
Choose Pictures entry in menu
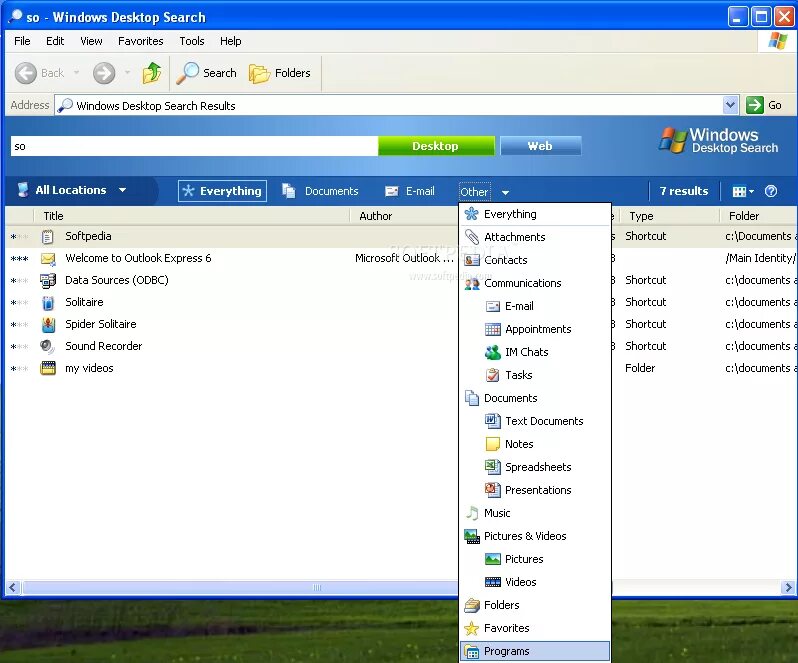[535, 559]
